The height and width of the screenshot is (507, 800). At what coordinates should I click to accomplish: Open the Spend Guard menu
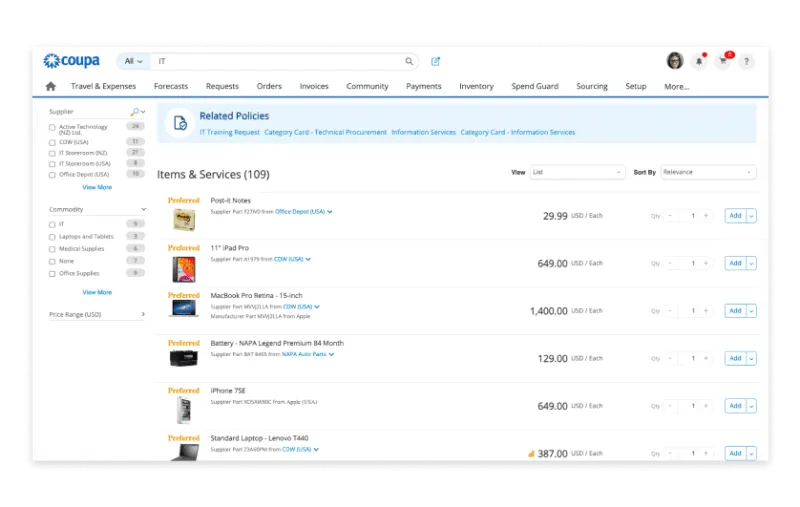pos(535,86)
